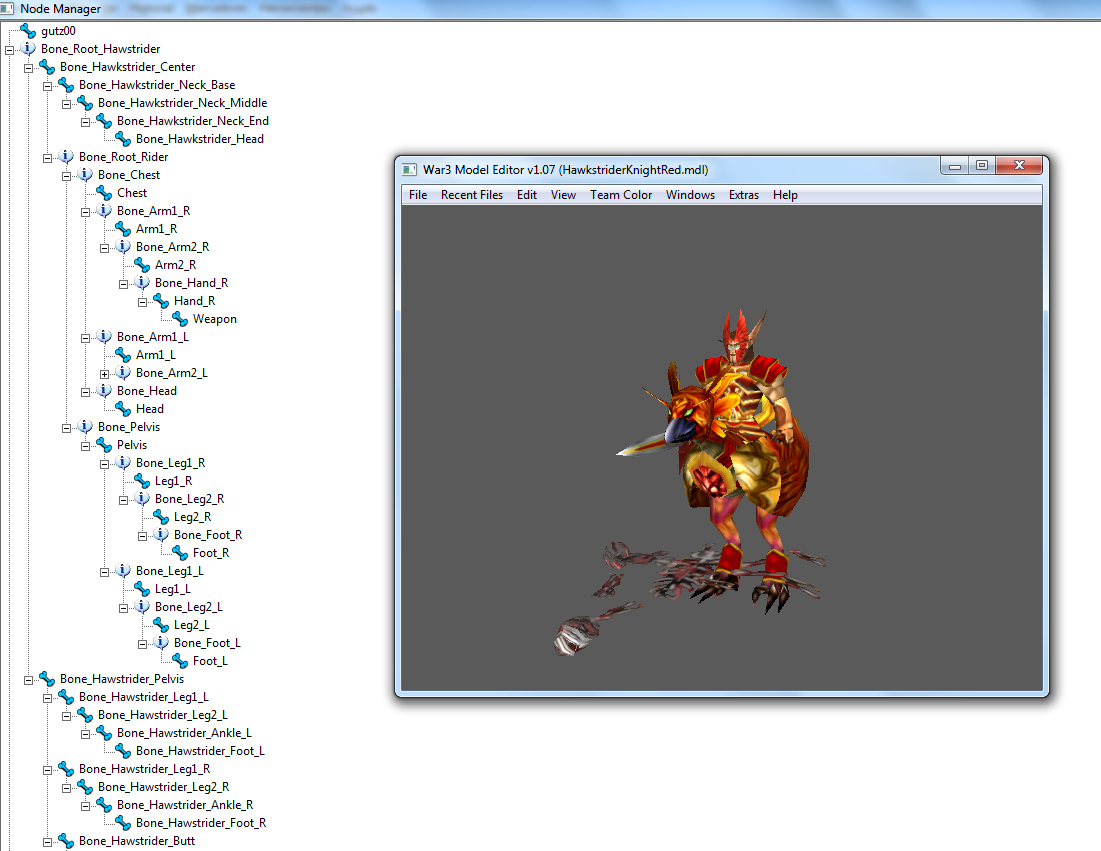Collapse the Bone_Hawstrider_Pelvis branch
This screenshot has width=1101, height=851.
tap(28, 680)
